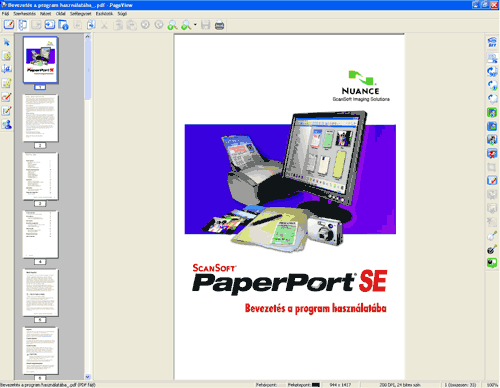Viewport: 500px width, 388px height.
Task: Choose the selection arrow tool on left
Action: [x=7, y=42]
